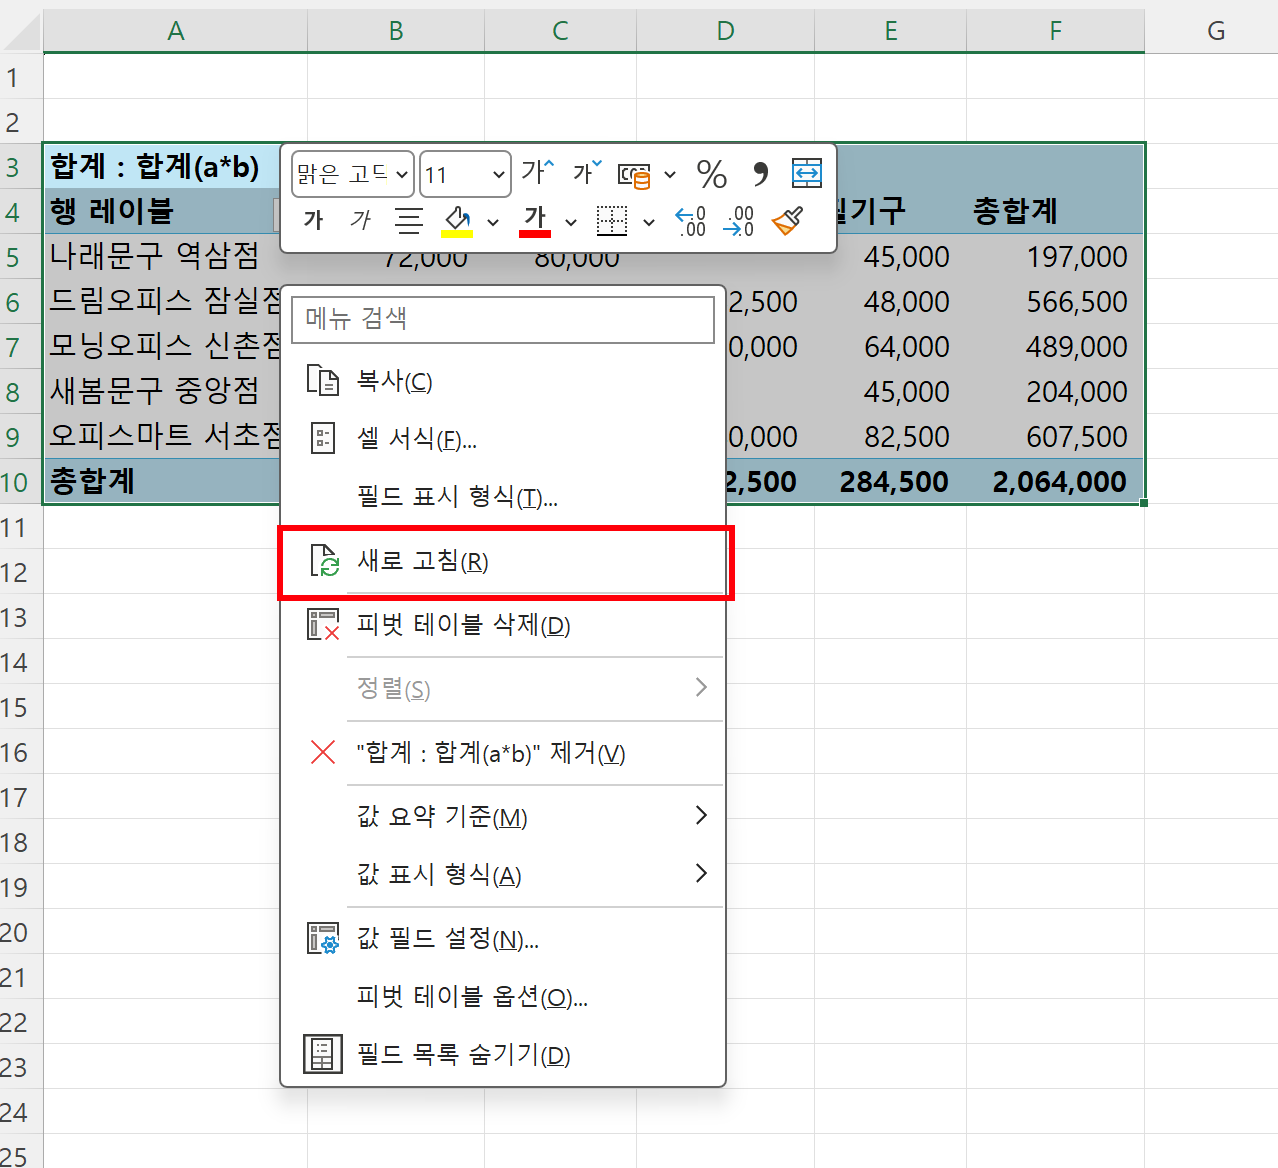Click 새로 고침(R) to refresh pivot

[x=503, y=561]
